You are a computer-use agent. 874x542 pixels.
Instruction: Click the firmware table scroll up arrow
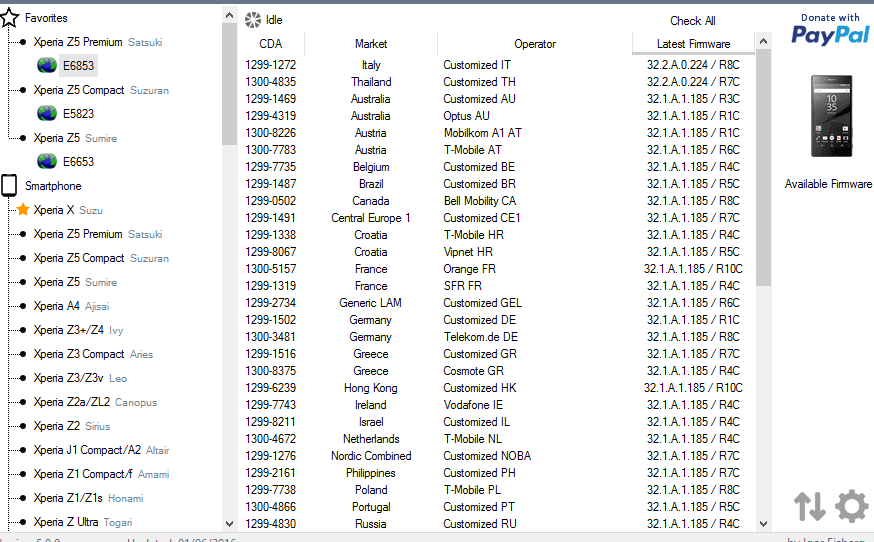[x=764, y=41]
